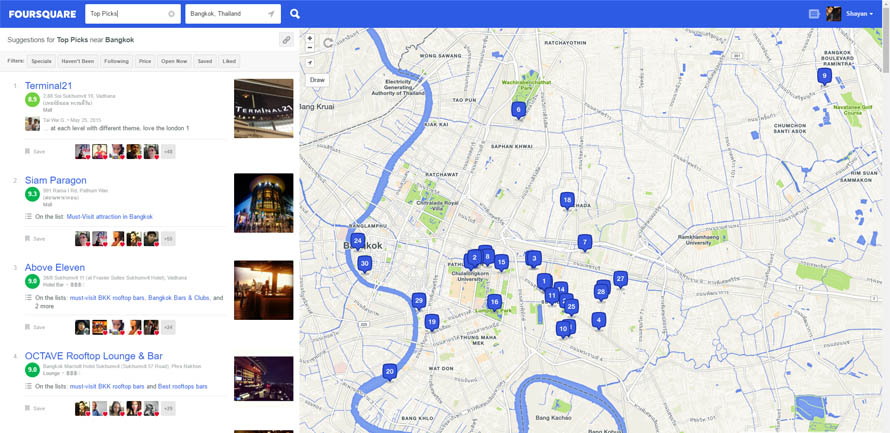Toggle the Saved filter
The width and height of the screenshot is (890, 433).
click(205, 61)
